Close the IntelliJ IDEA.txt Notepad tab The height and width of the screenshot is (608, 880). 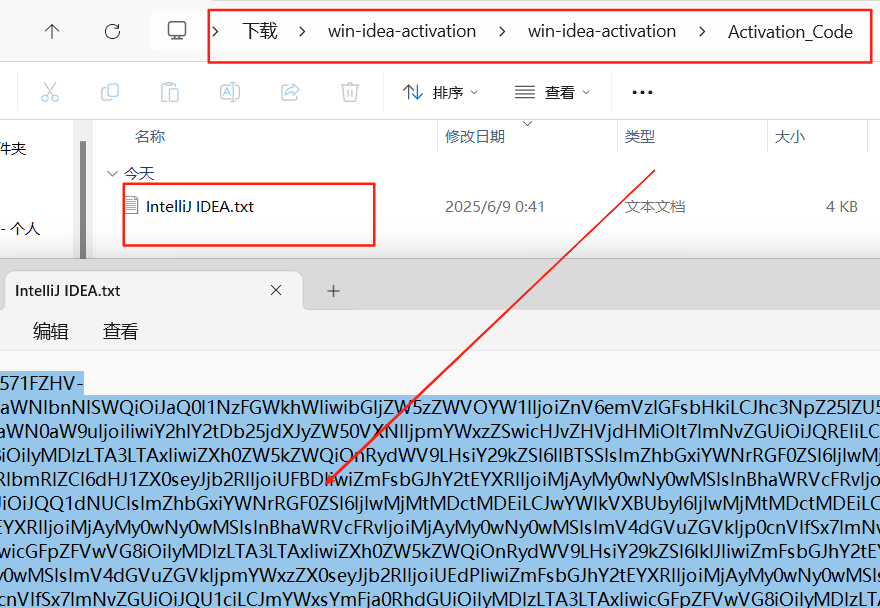276,290
